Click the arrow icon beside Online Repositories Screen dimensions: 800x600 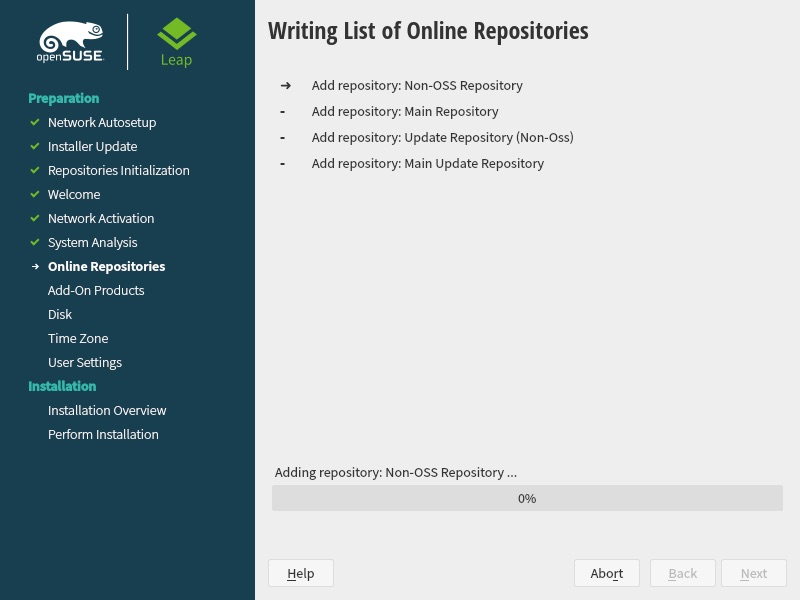coord(35,266)
